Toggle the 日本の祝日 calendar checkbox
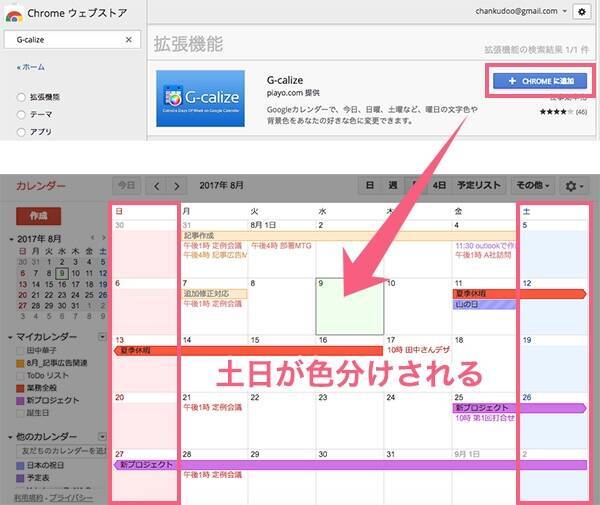 click(x=20, y=466)
